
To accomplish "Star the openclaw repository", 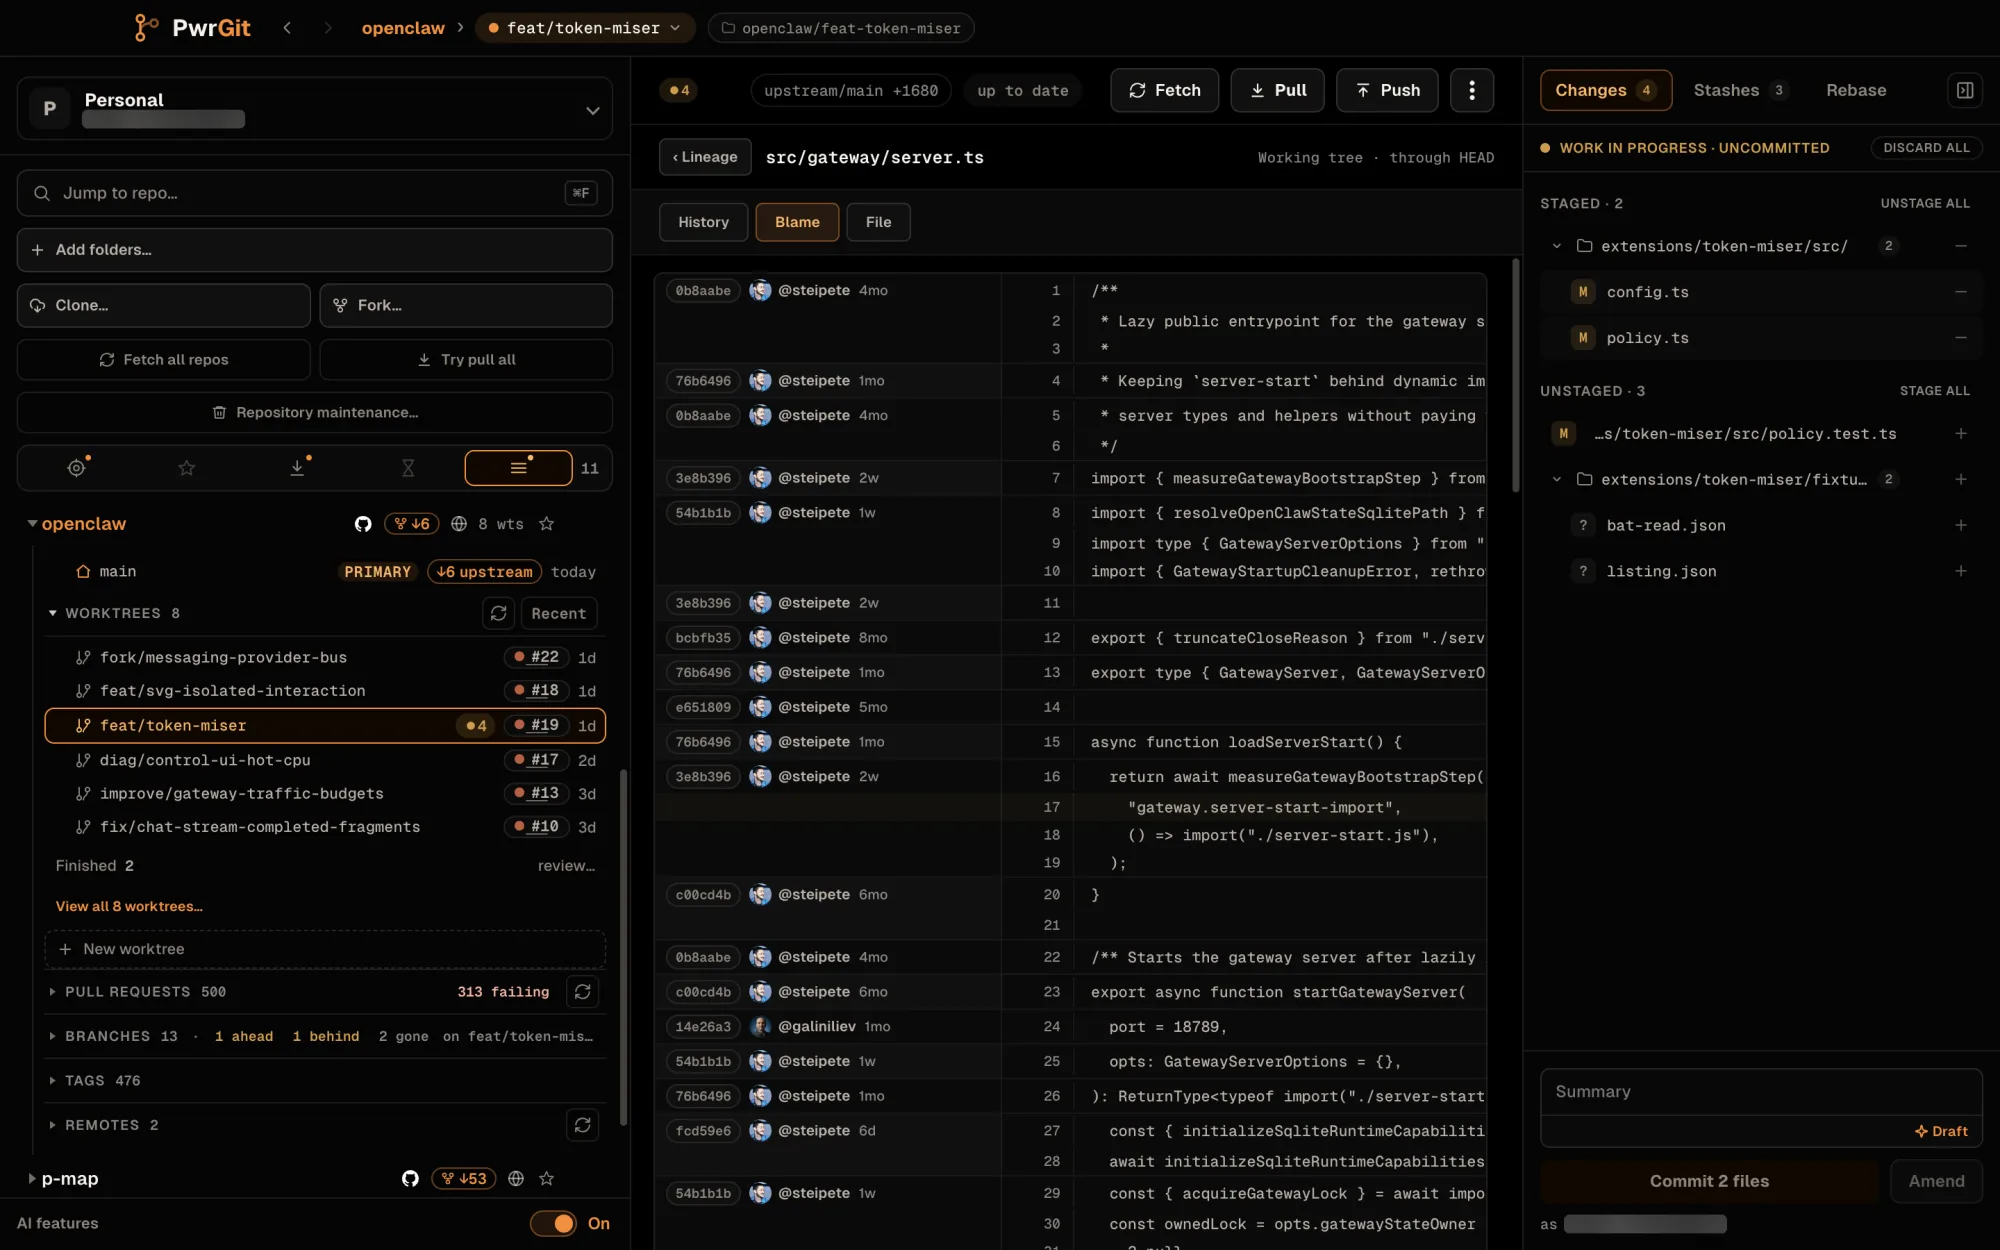I will (x=546, y=524).
